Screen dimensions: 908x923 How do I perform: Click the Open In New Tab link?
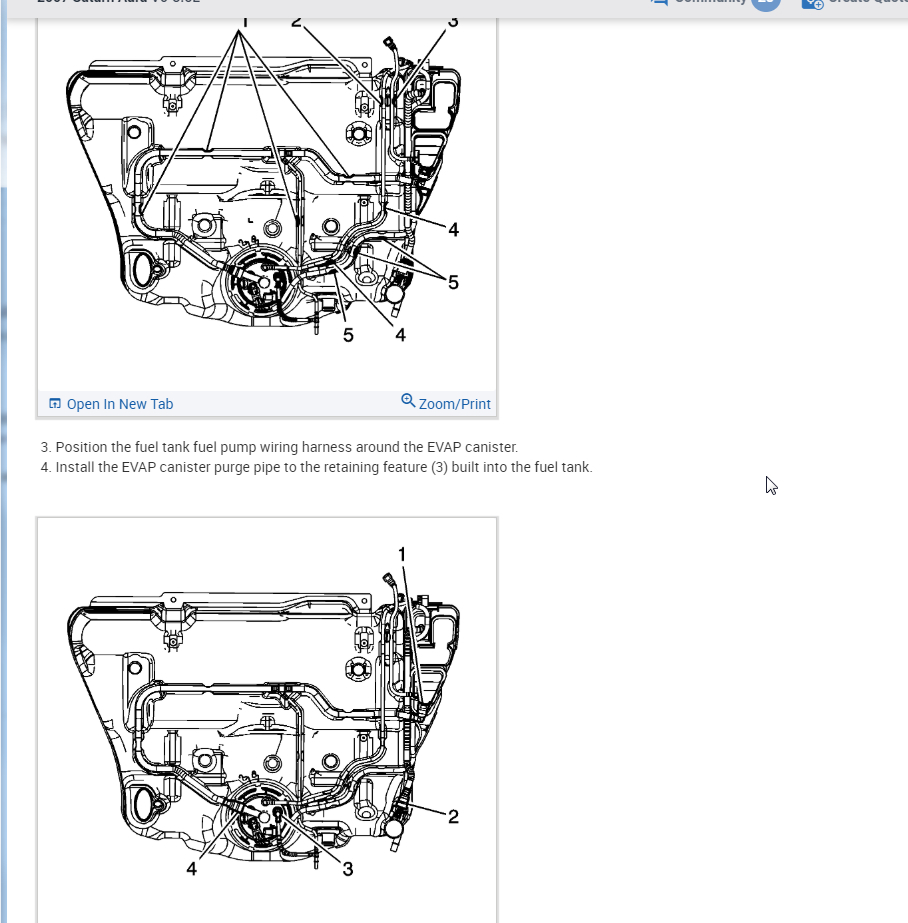111,404
